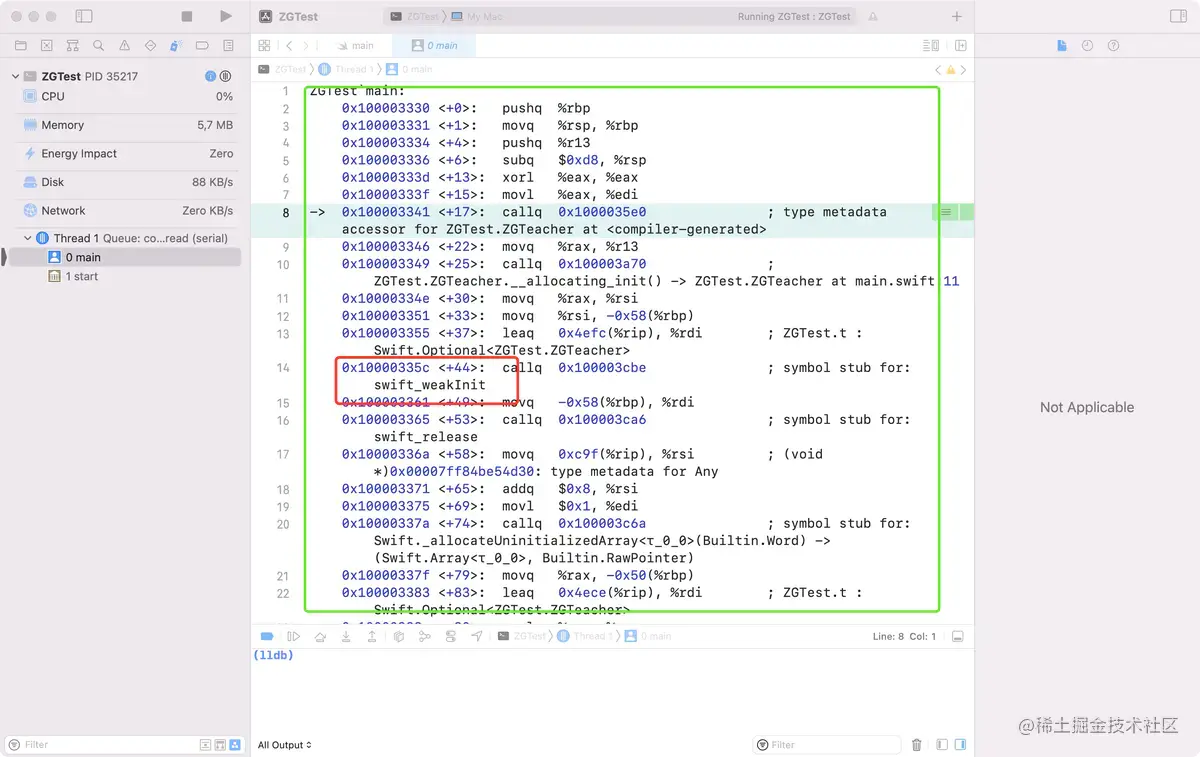Viewport: 1200px width, 757px height.
Task: Show the File inspector
Action: [1062, 46]
